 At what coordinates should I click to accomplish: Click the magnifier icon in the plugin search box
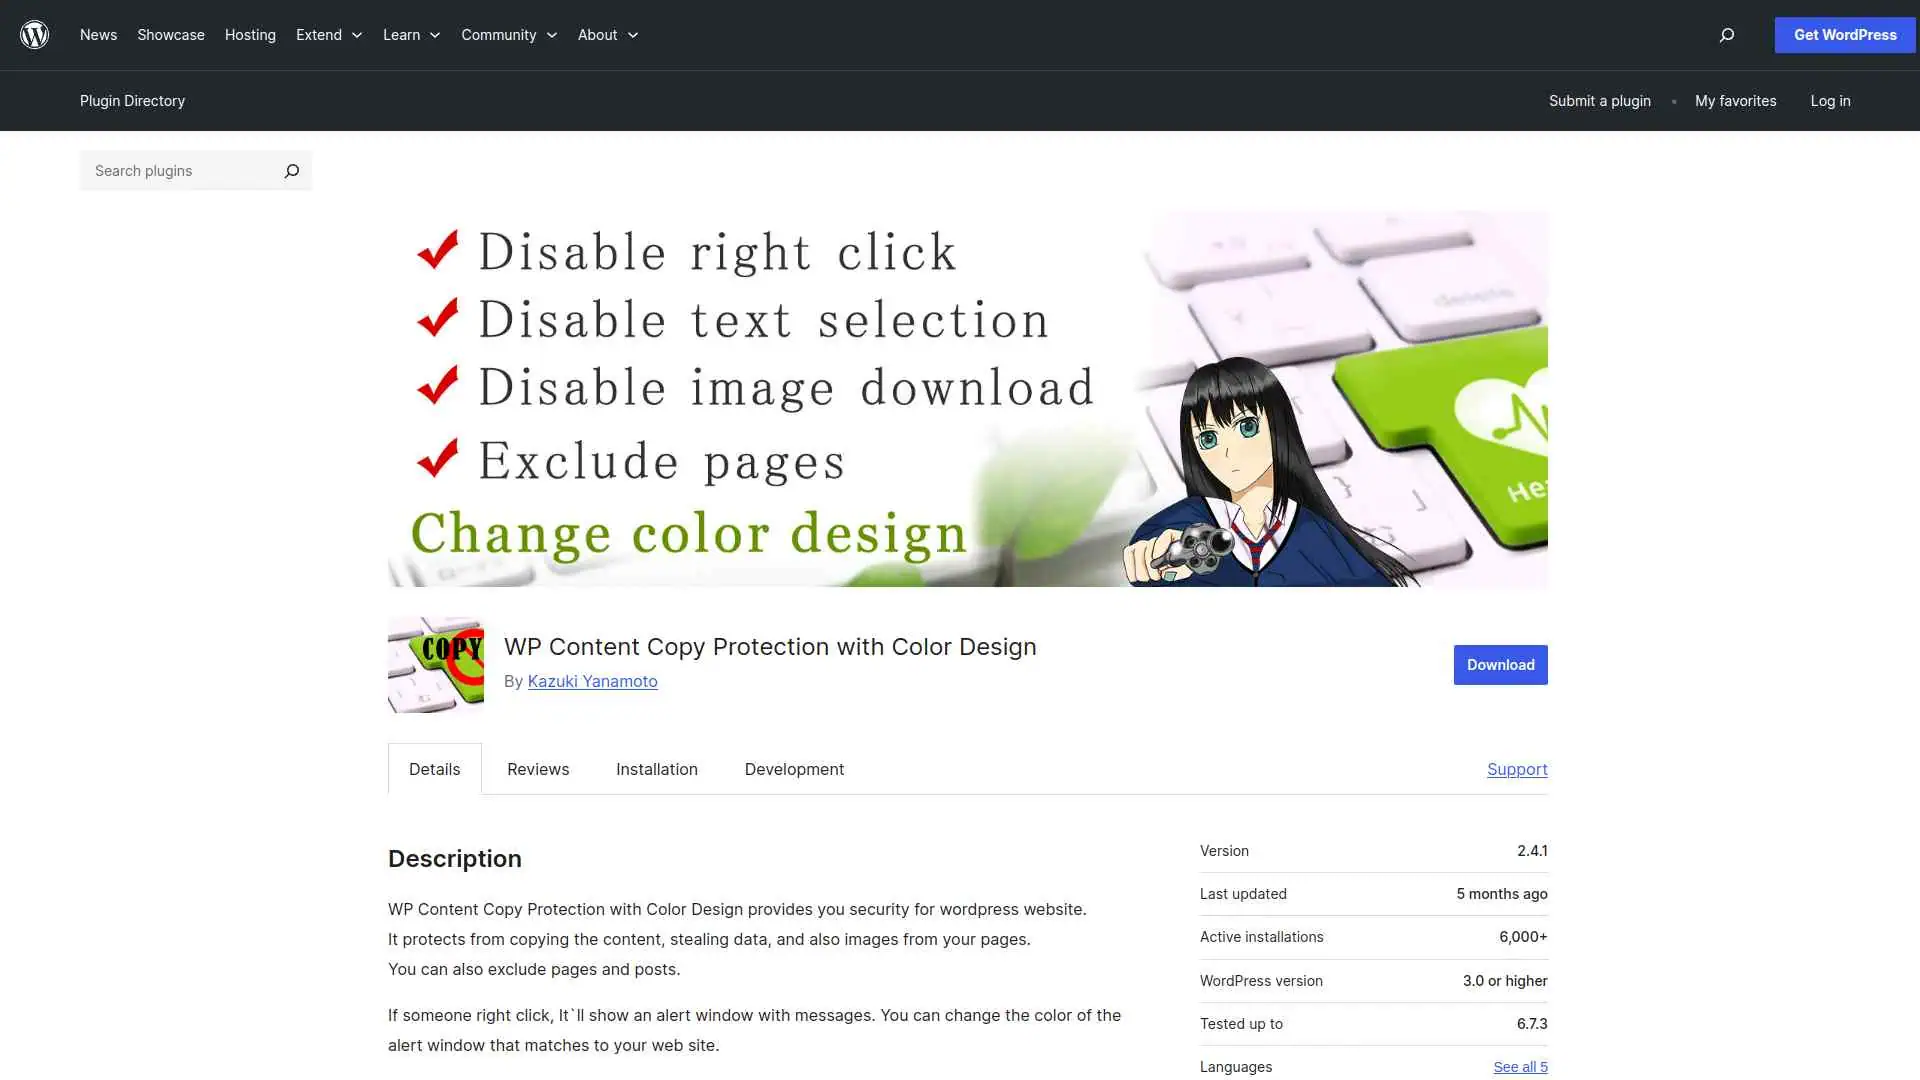pyautogui.click(x=291, y=171)
